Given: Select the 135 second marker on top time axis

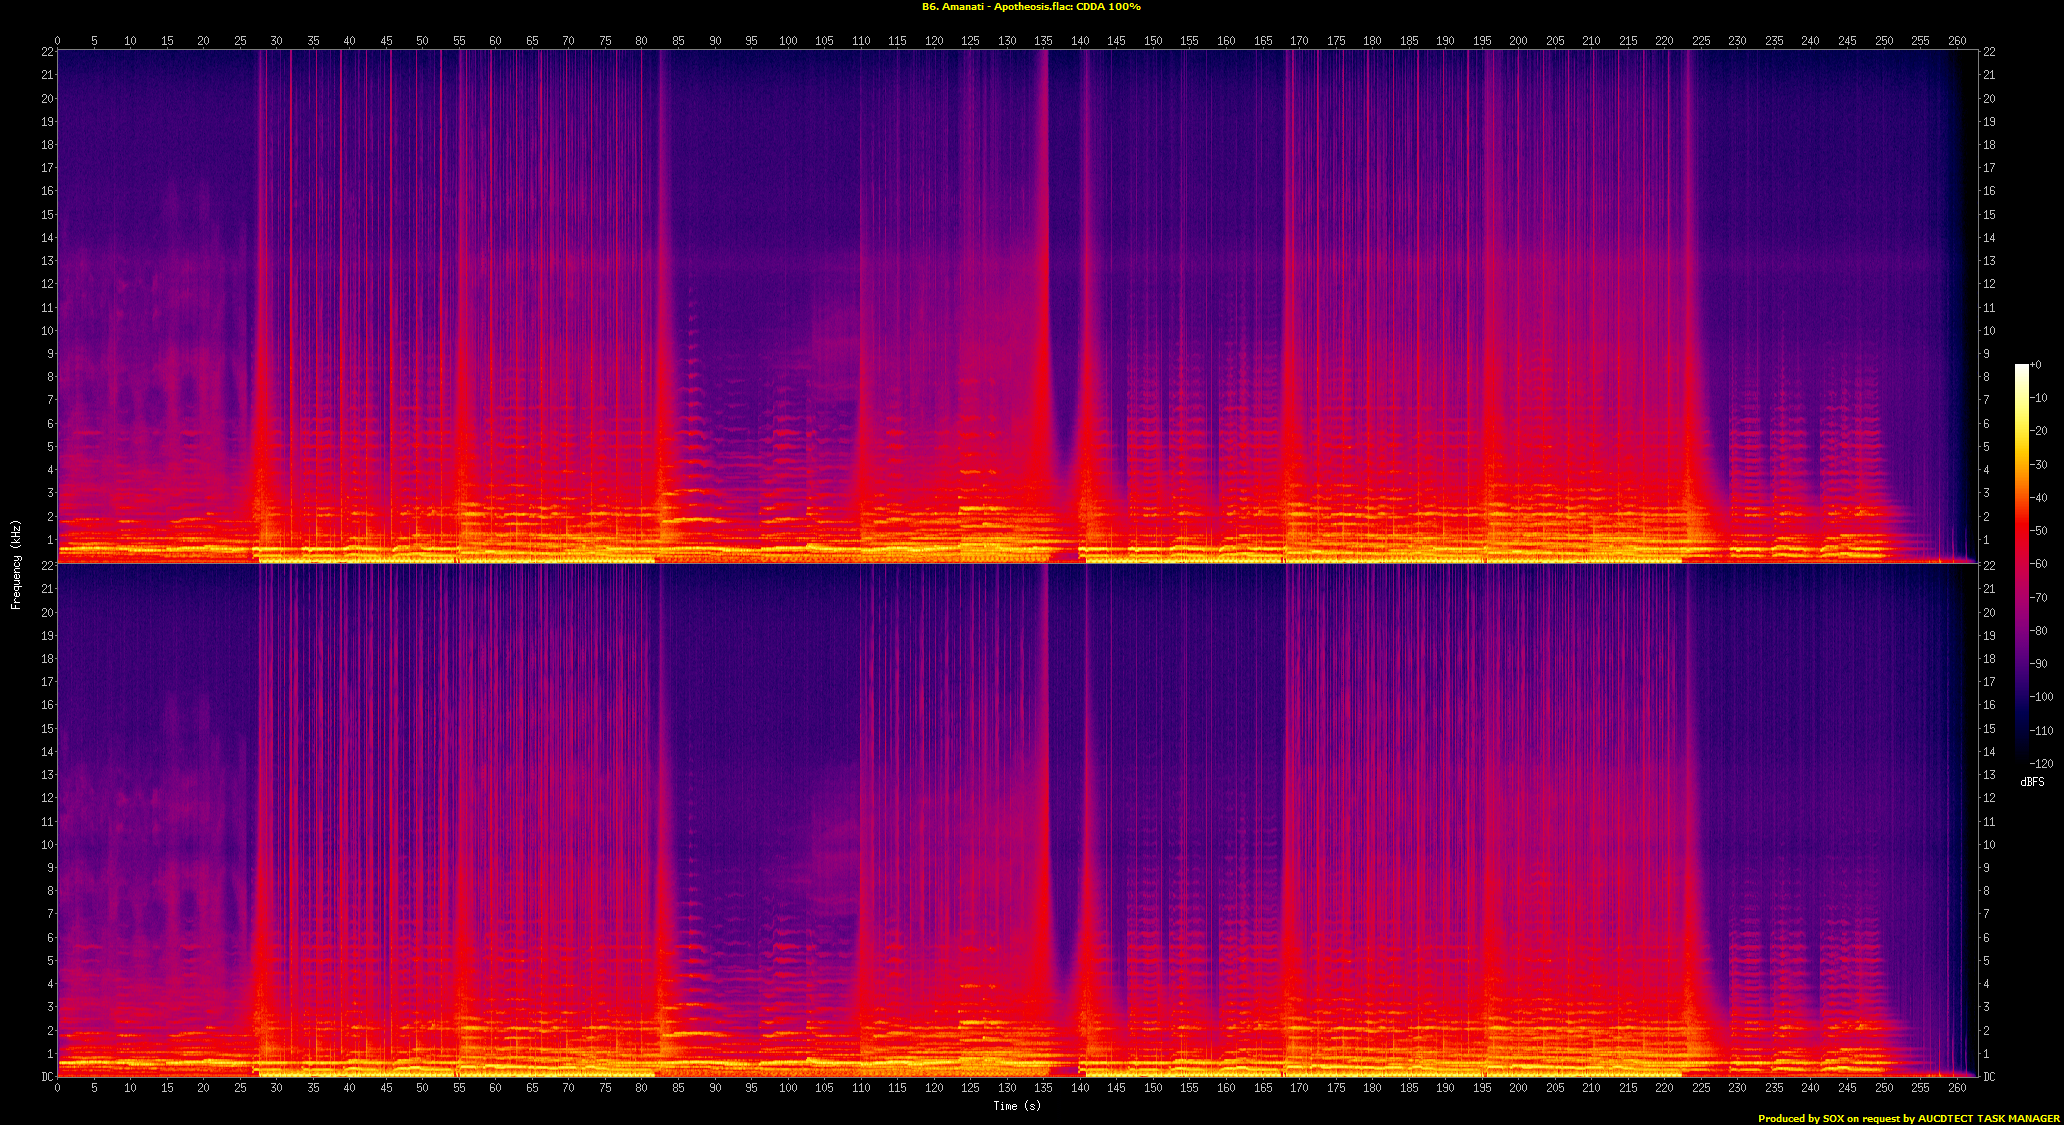Looking at the screenshot, I should click(x=1043, y=41).
